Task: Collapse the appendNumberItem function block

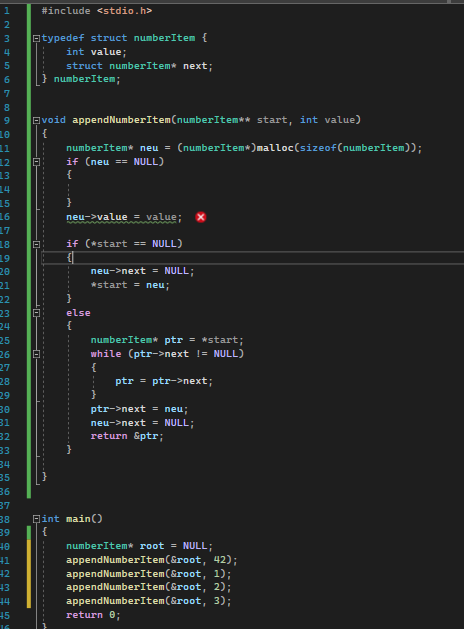Action: [x=36, y=120]
